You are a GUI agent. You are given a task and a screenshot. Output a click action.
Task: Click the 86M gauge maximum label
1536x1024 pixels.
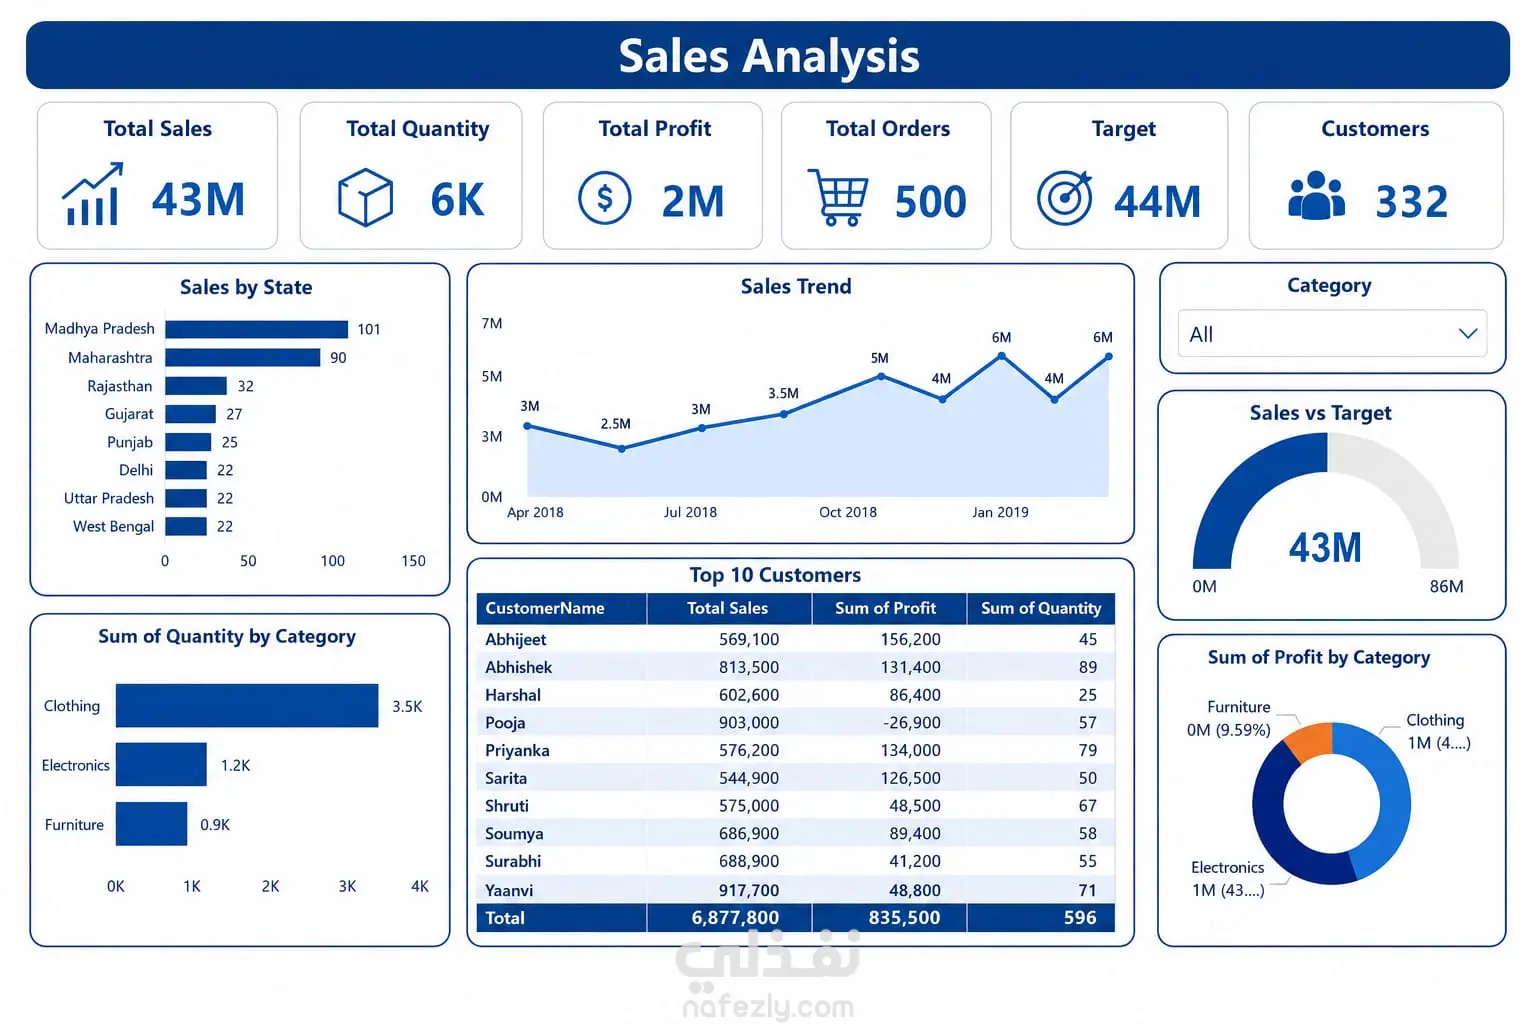point(1446,586)
